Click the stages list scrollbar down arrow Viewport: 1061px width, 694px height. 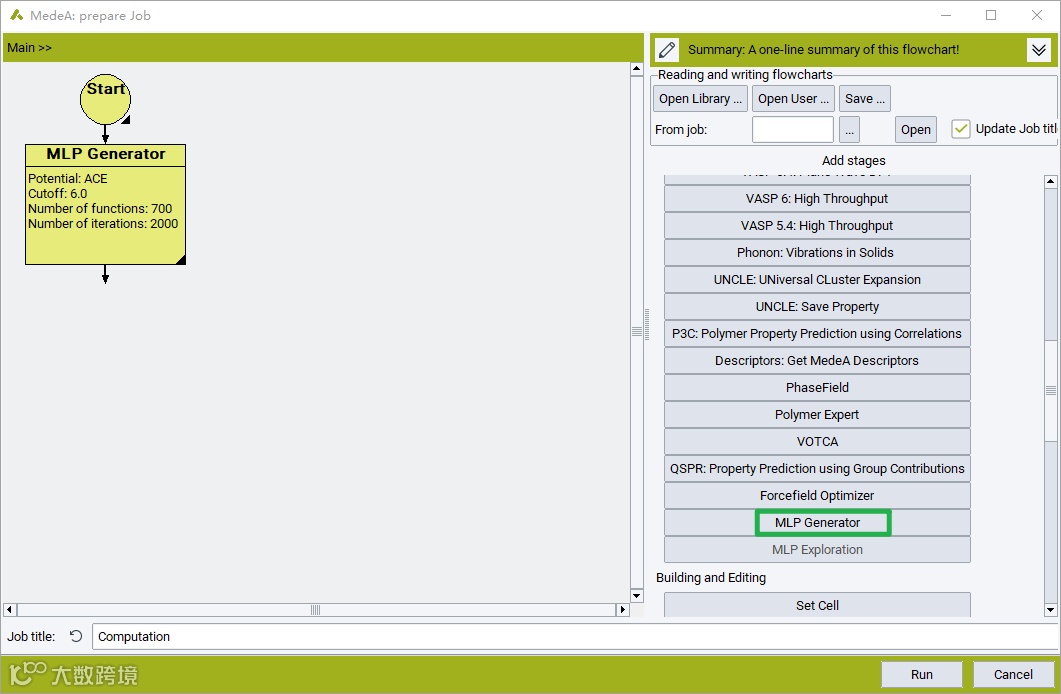pyautogui.click(x=1050, y=609)
